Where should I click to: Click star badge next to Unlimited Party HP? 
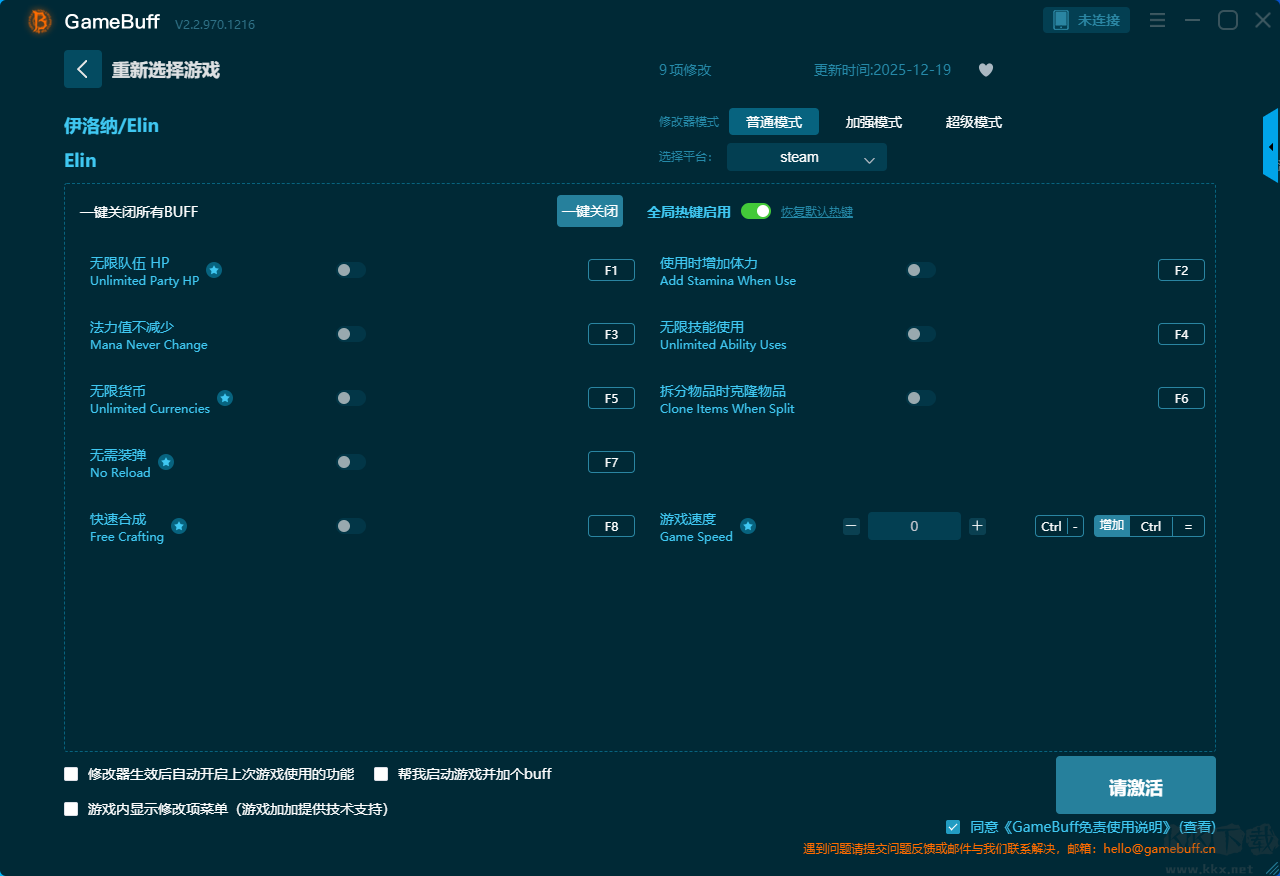tap(214, 270)
